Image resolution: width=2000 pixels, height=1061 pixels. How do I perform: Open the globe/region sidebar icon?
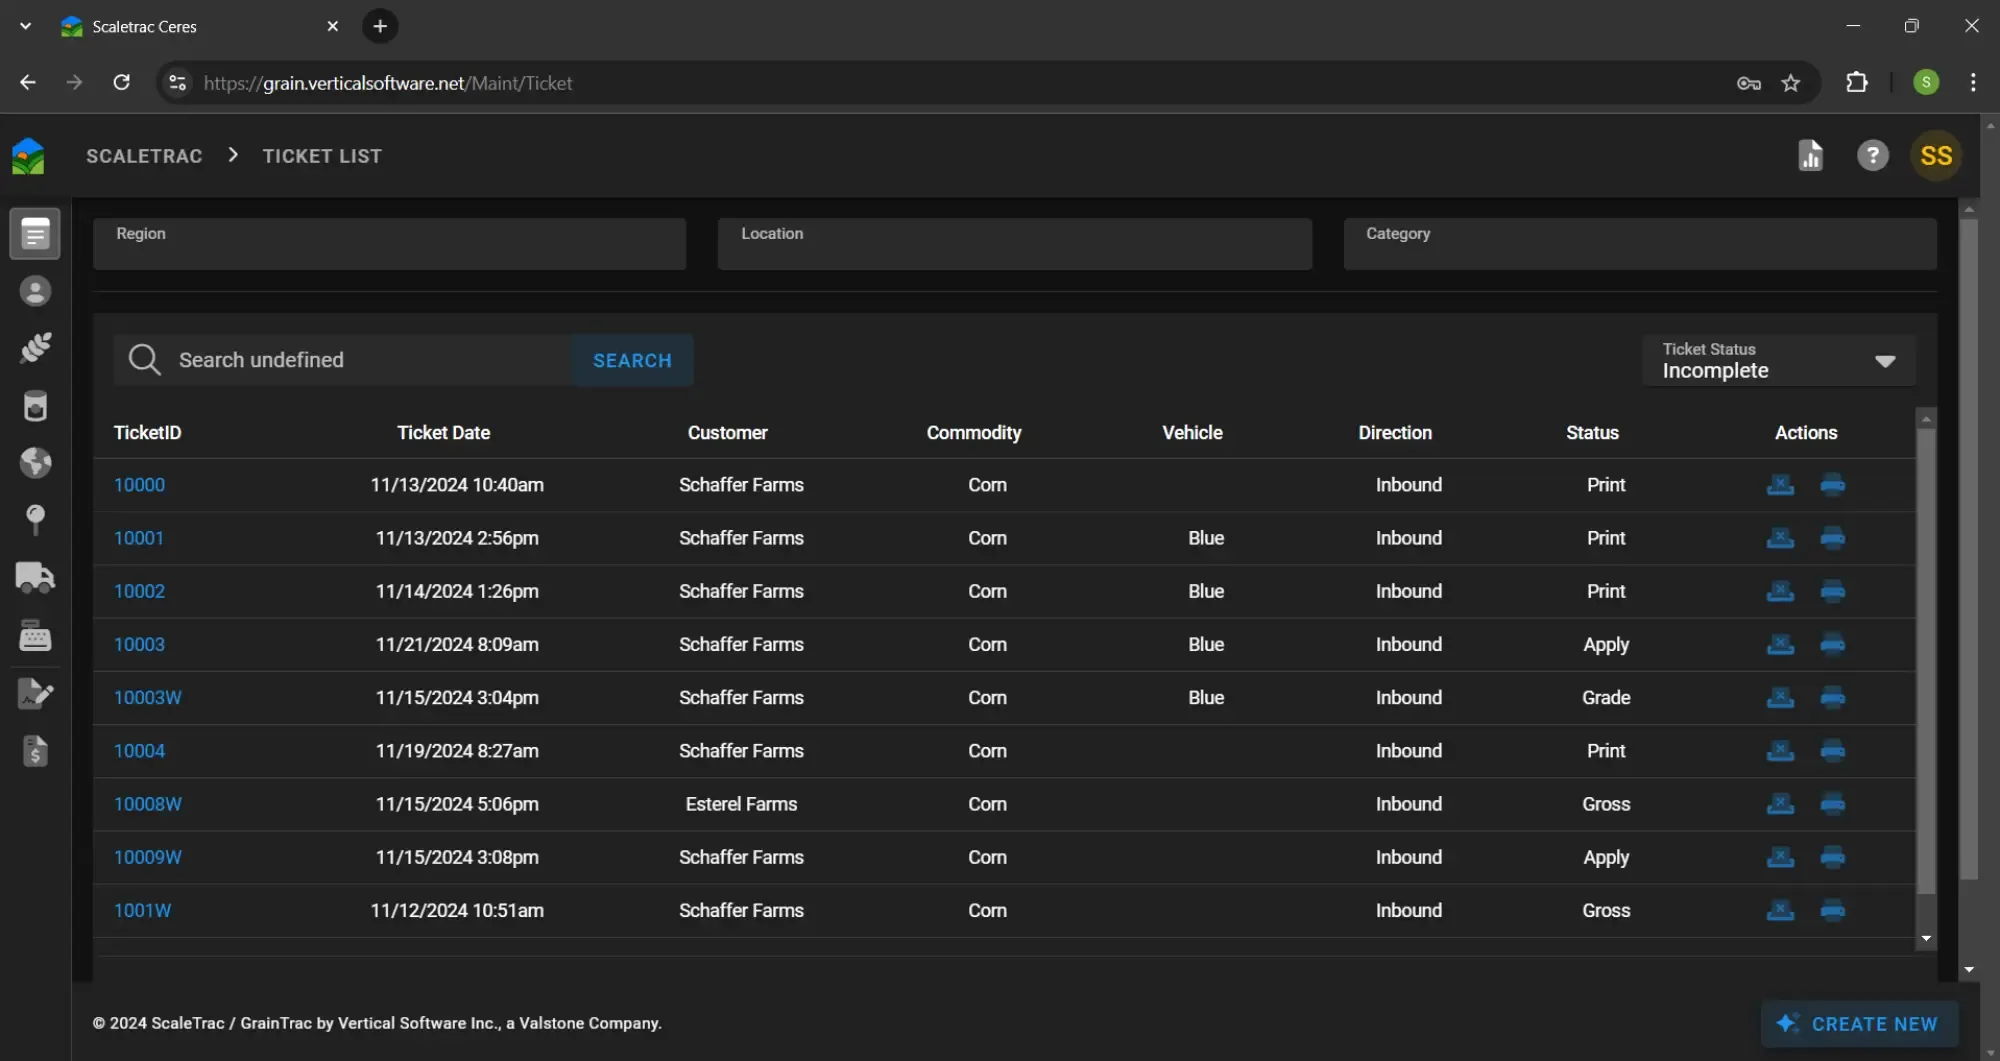coord(36,462)
